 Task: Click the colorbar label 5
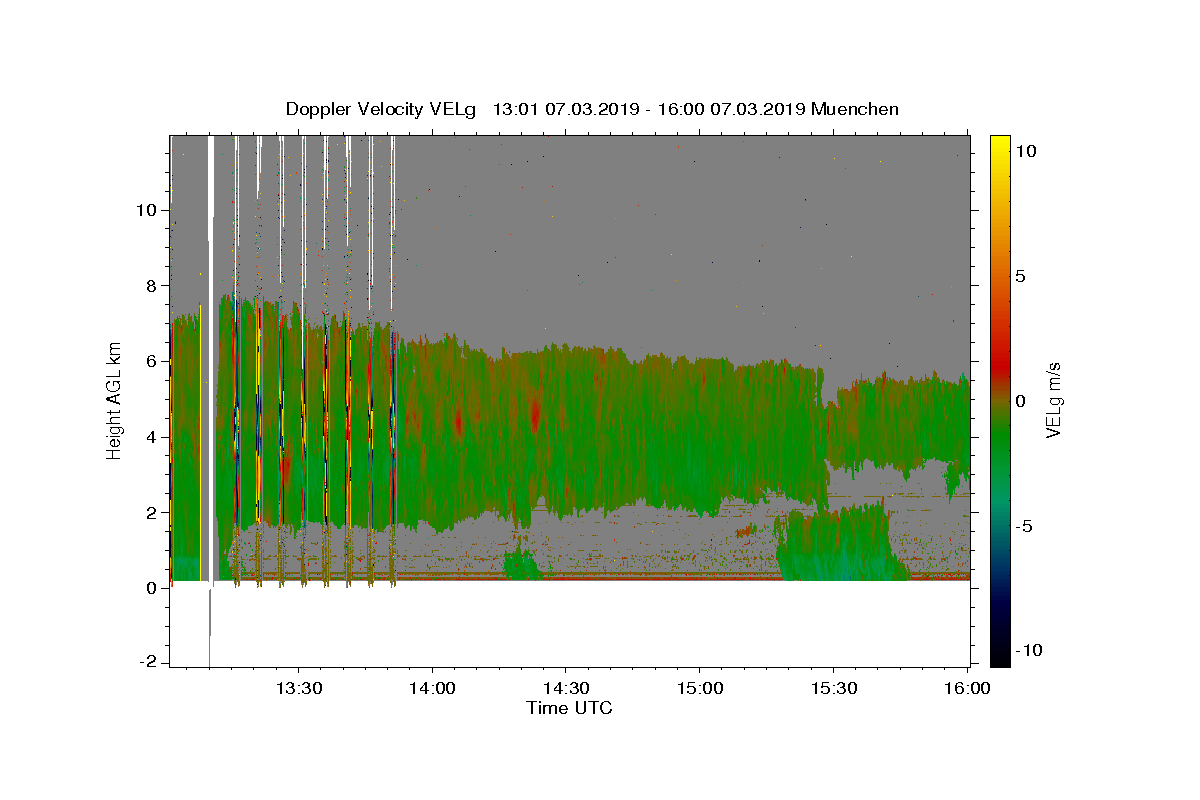(1020, 276)
